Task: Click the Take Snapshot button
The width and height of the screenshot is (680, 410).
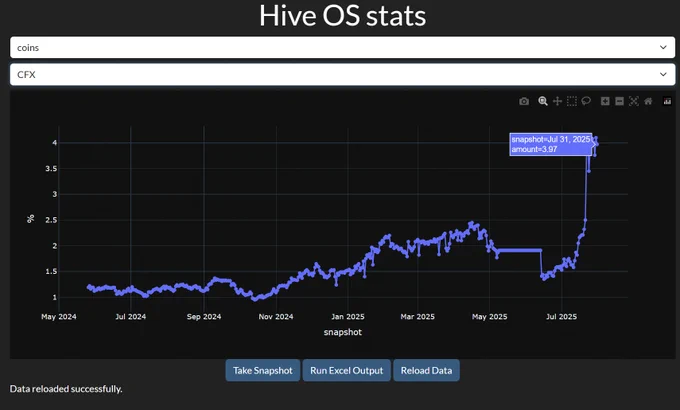Action: (263, 371)
